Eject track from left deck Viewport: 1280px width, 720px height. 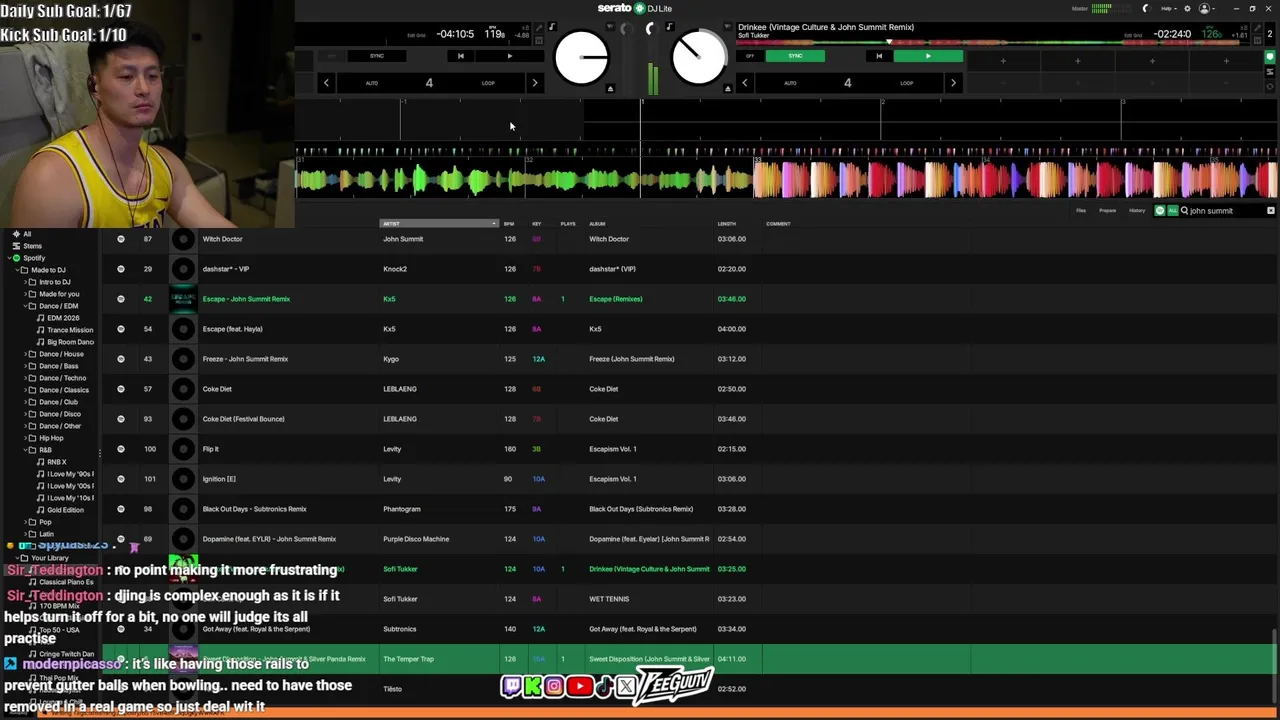[x=610, y=89]
